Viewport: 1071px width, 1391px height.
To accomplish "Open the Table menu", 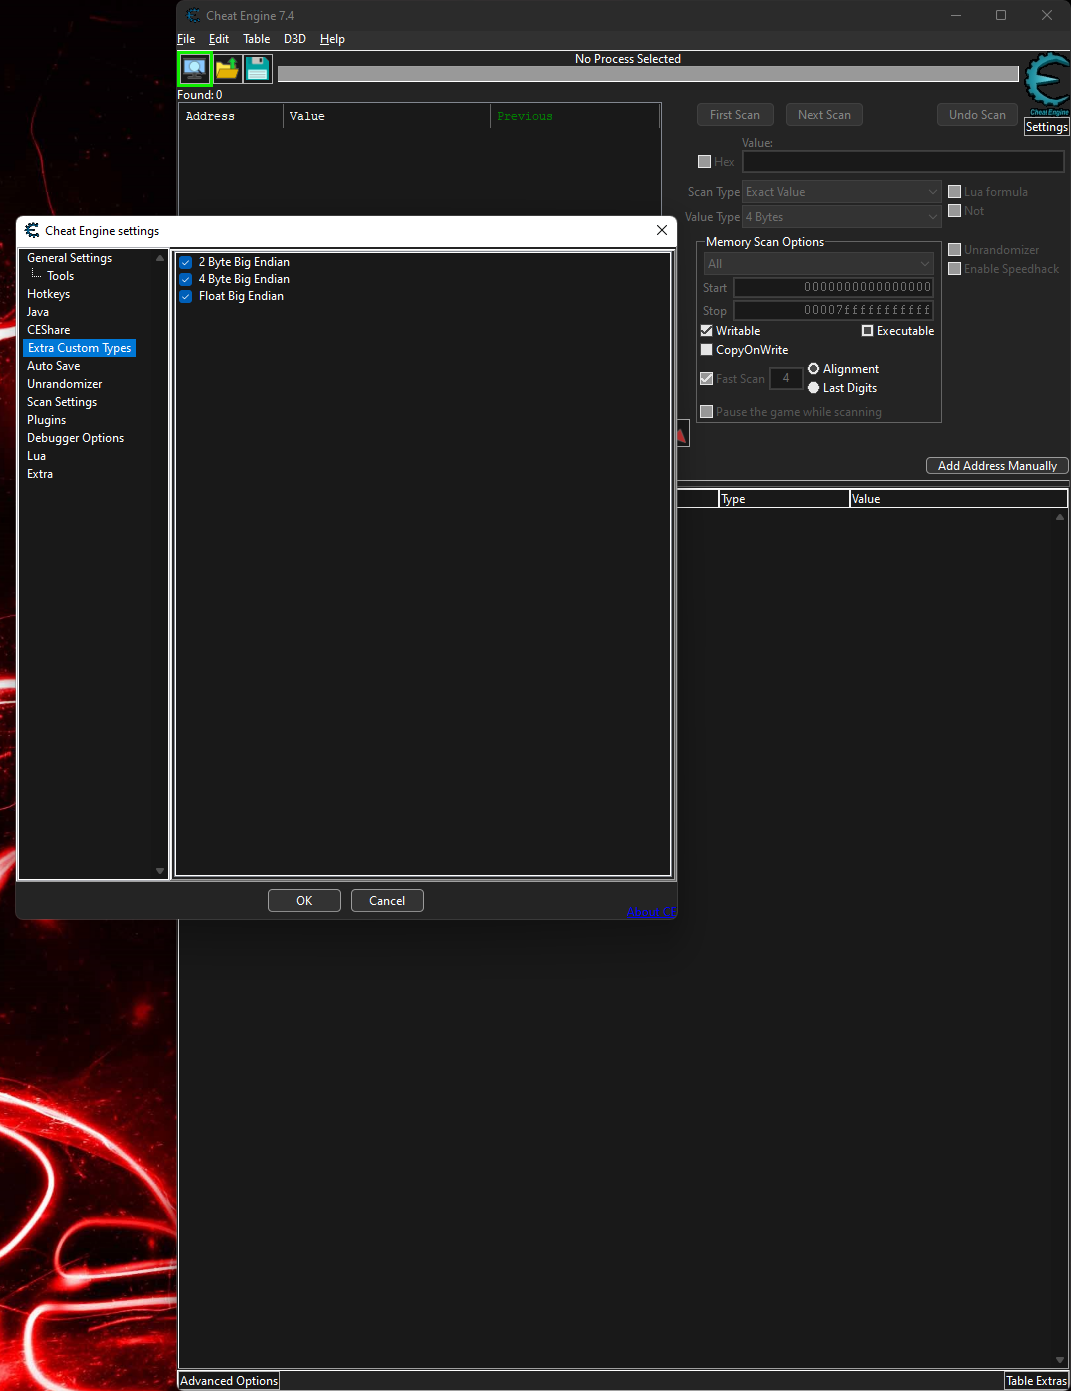I will (x=257, y=39).
